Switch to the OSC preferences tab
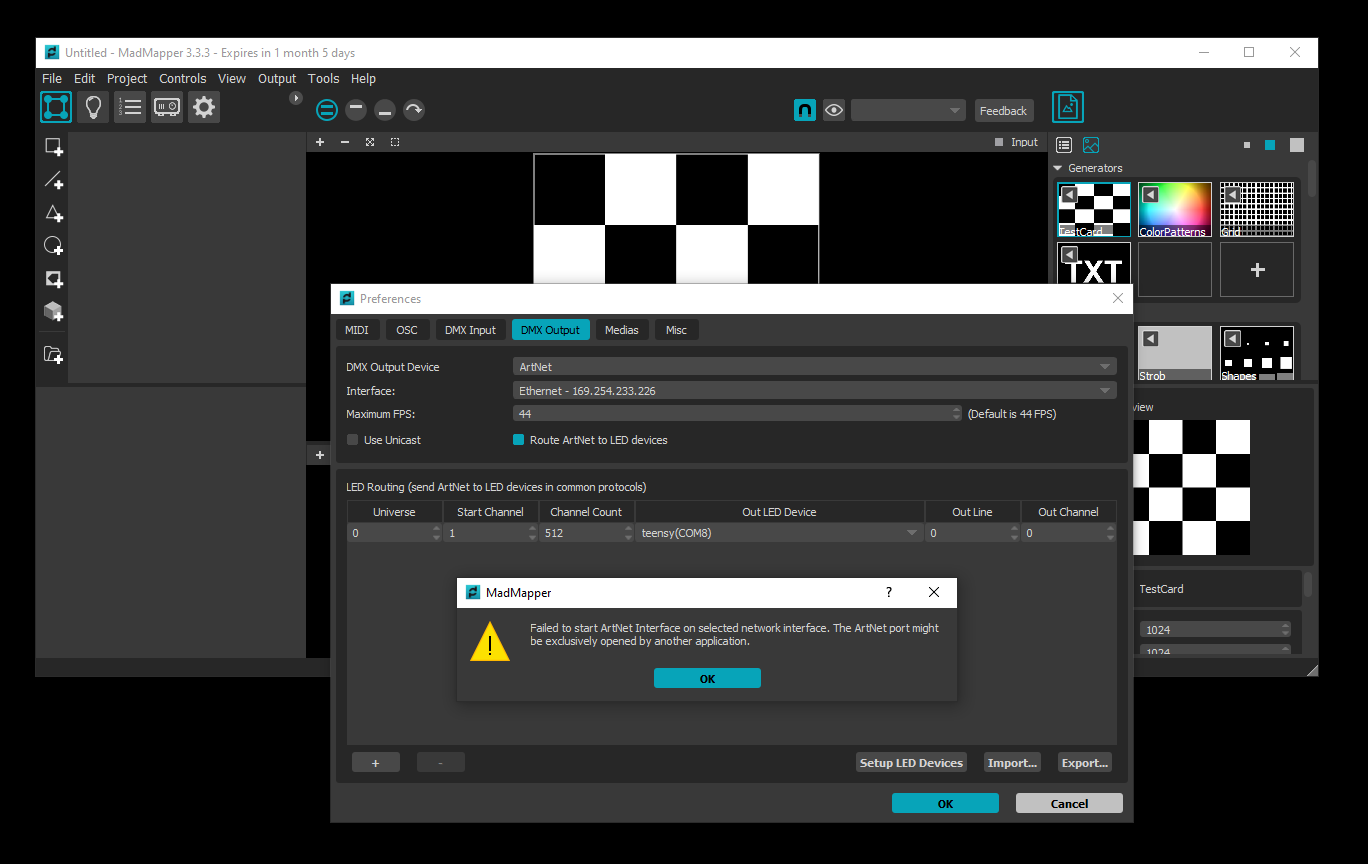 tap(407, 330)
